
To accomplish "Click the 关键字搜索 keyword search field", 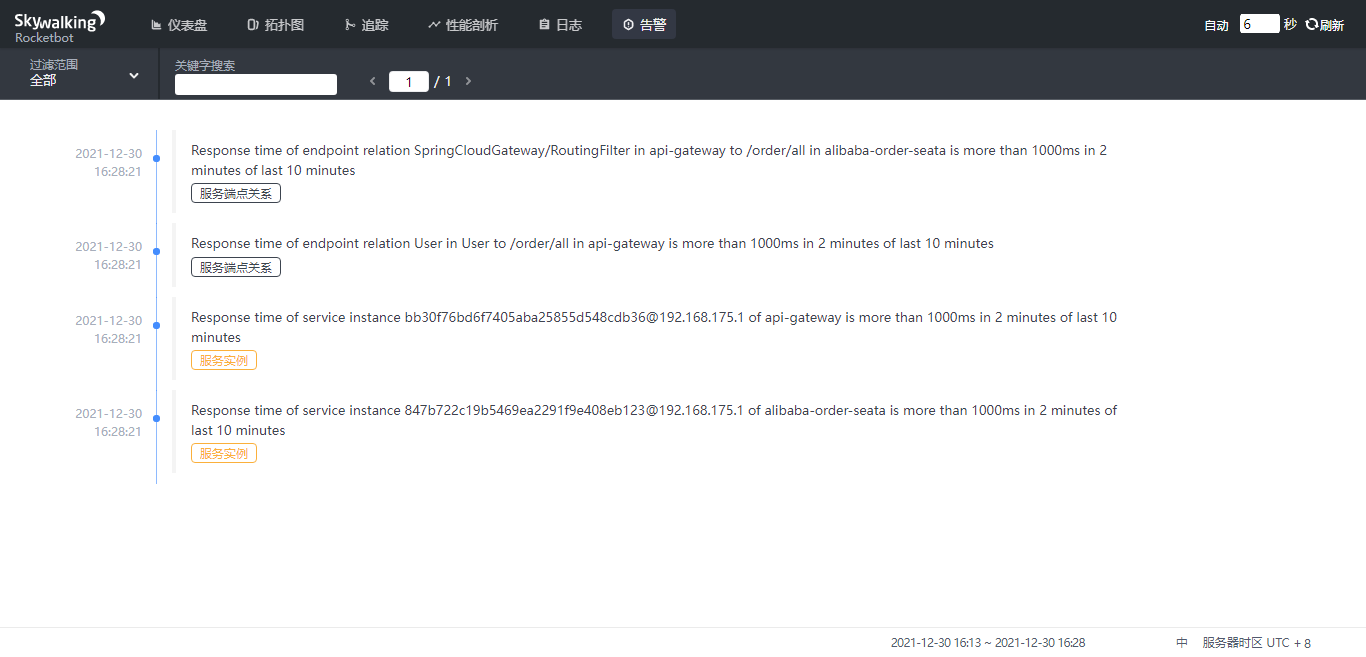I will point(256,85).
